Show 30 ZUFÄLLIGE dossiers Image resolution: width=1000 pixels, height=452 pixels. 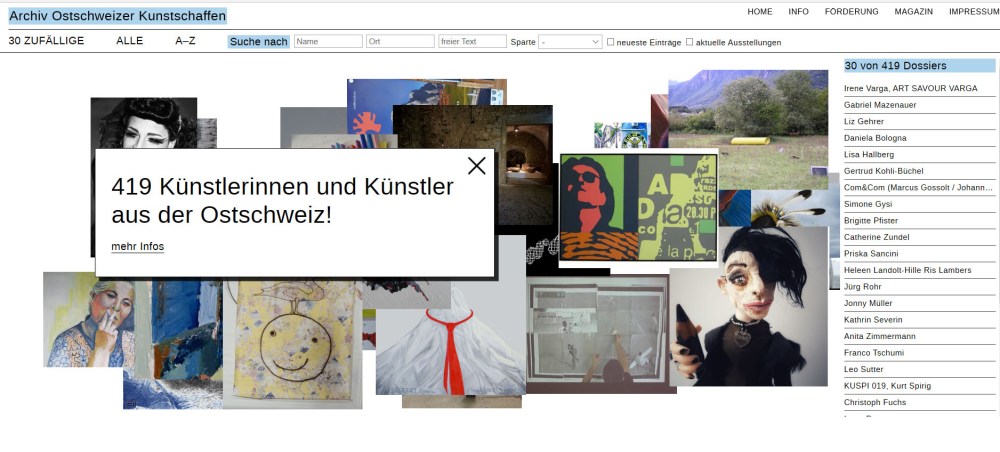[x=46, y=41]
